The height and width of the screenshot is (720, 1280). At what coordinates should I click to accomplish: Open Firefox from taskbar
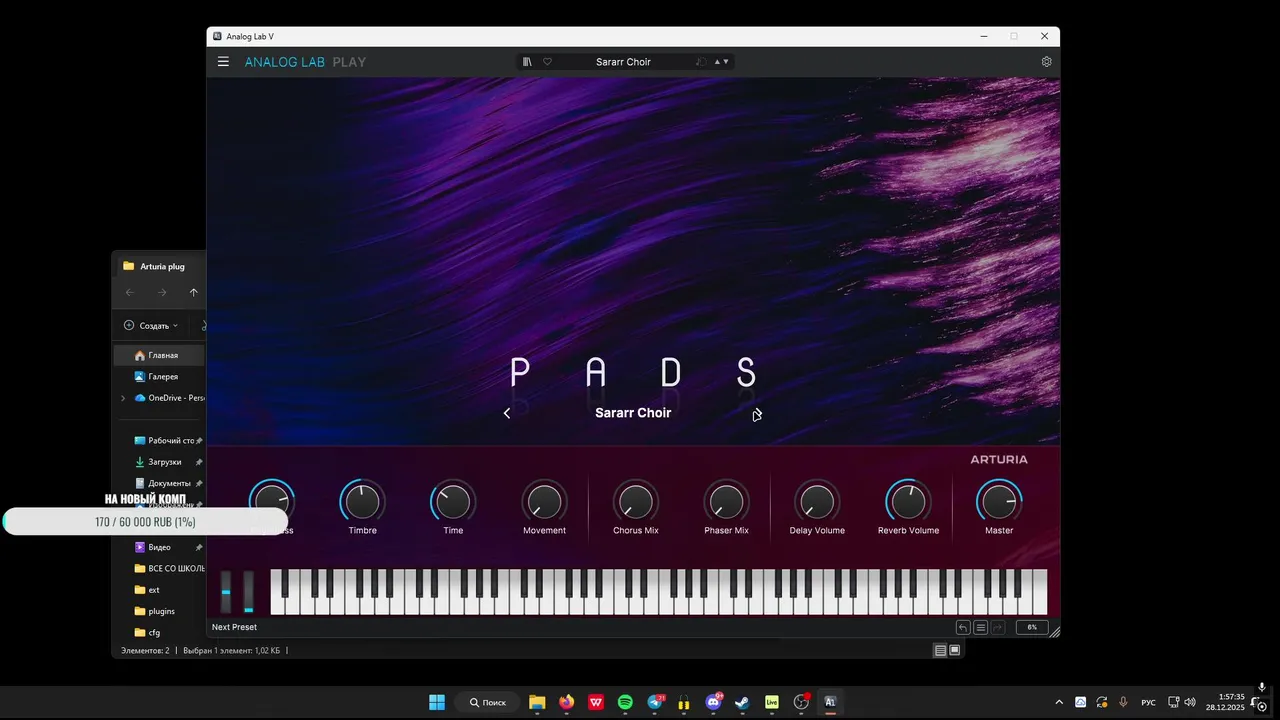click(x=567, y=702)
